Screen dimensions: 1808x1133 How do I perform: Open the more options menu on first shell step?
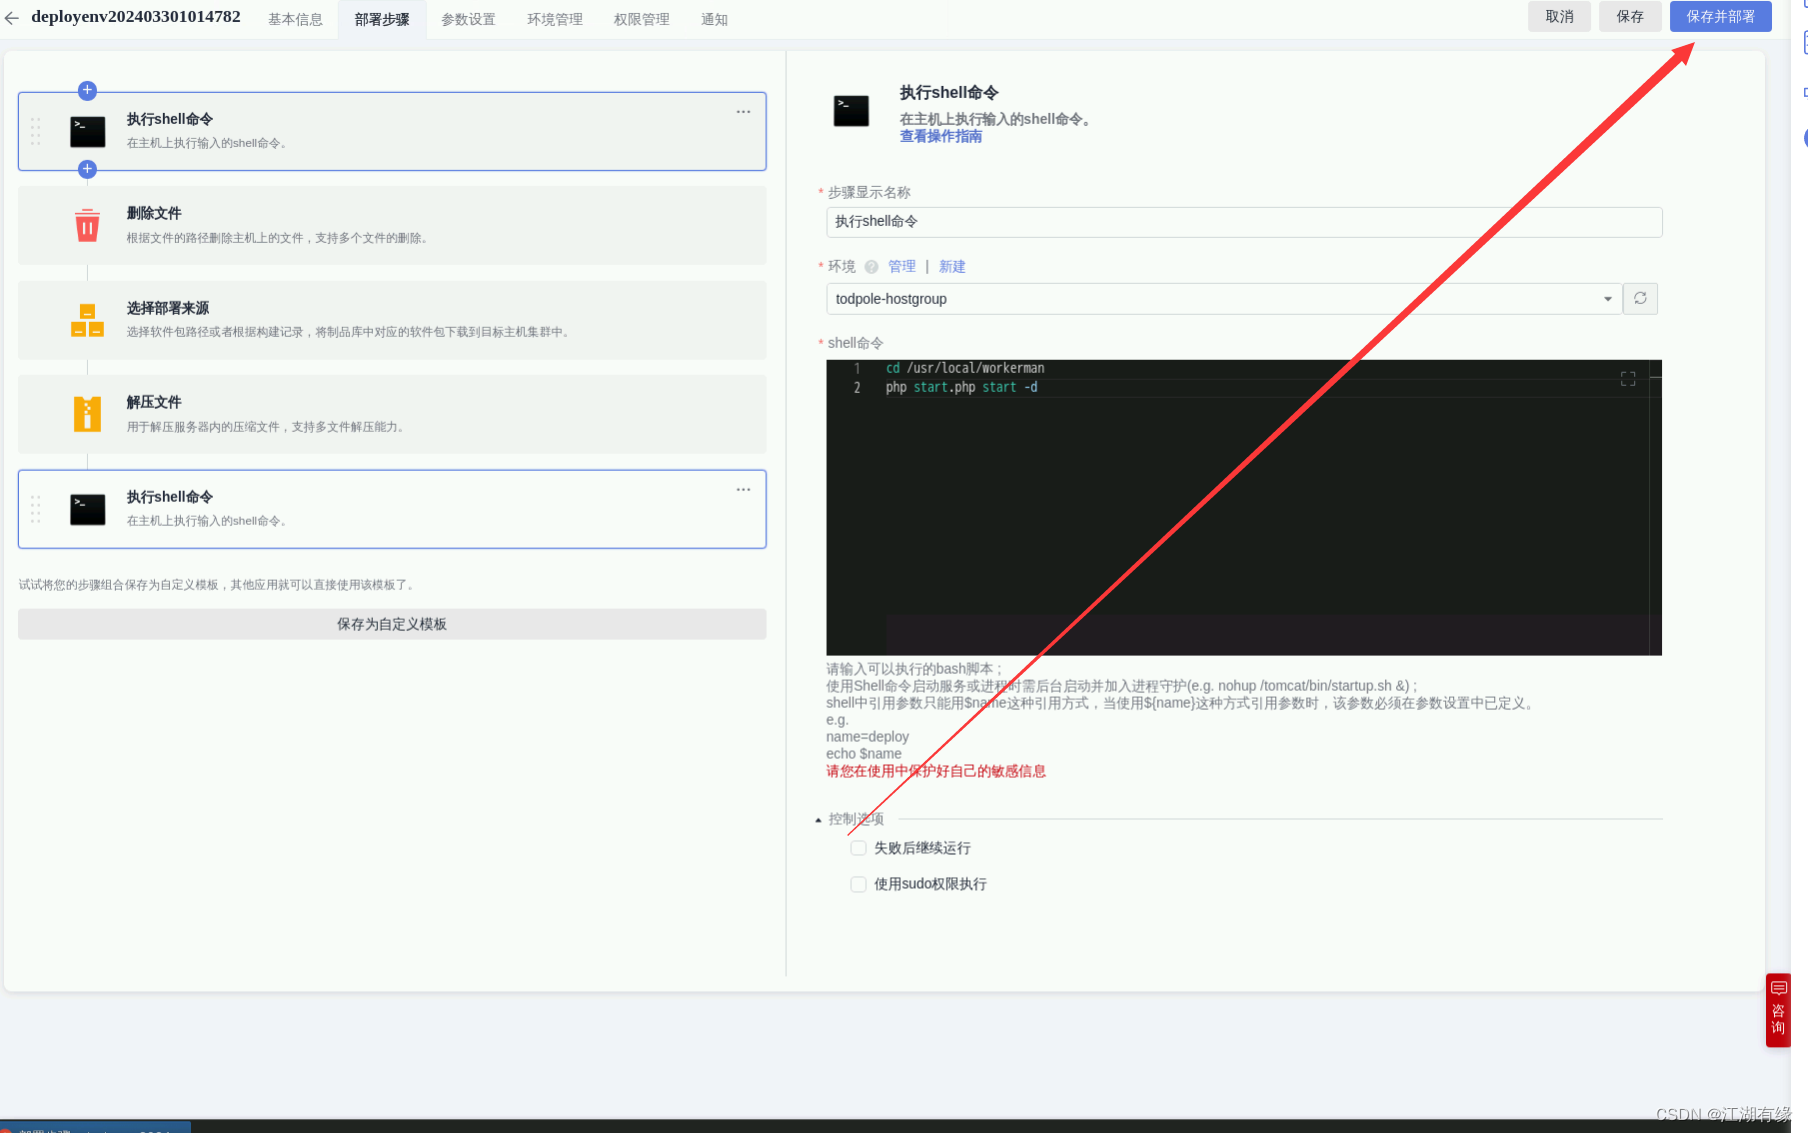pyautogui.click(x=743, y=111)
